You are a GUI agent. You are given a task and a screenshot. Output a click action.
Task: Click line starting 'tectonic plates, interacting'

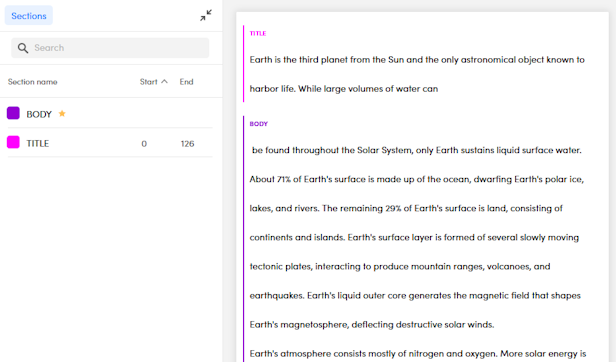[x=400, y=266]
